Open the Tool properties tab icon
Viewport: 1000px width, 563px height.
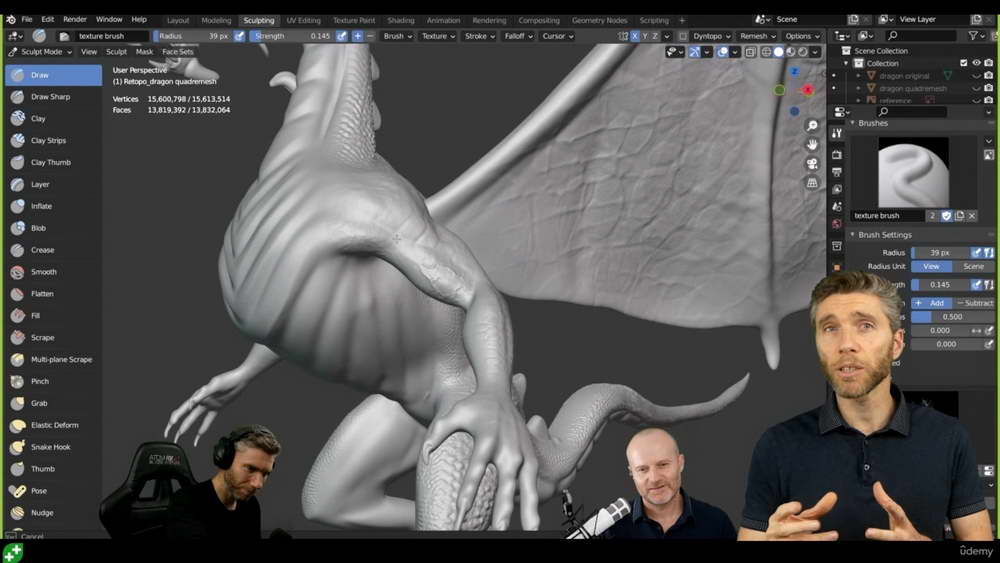pyautogui.click(x=837, y=133)
